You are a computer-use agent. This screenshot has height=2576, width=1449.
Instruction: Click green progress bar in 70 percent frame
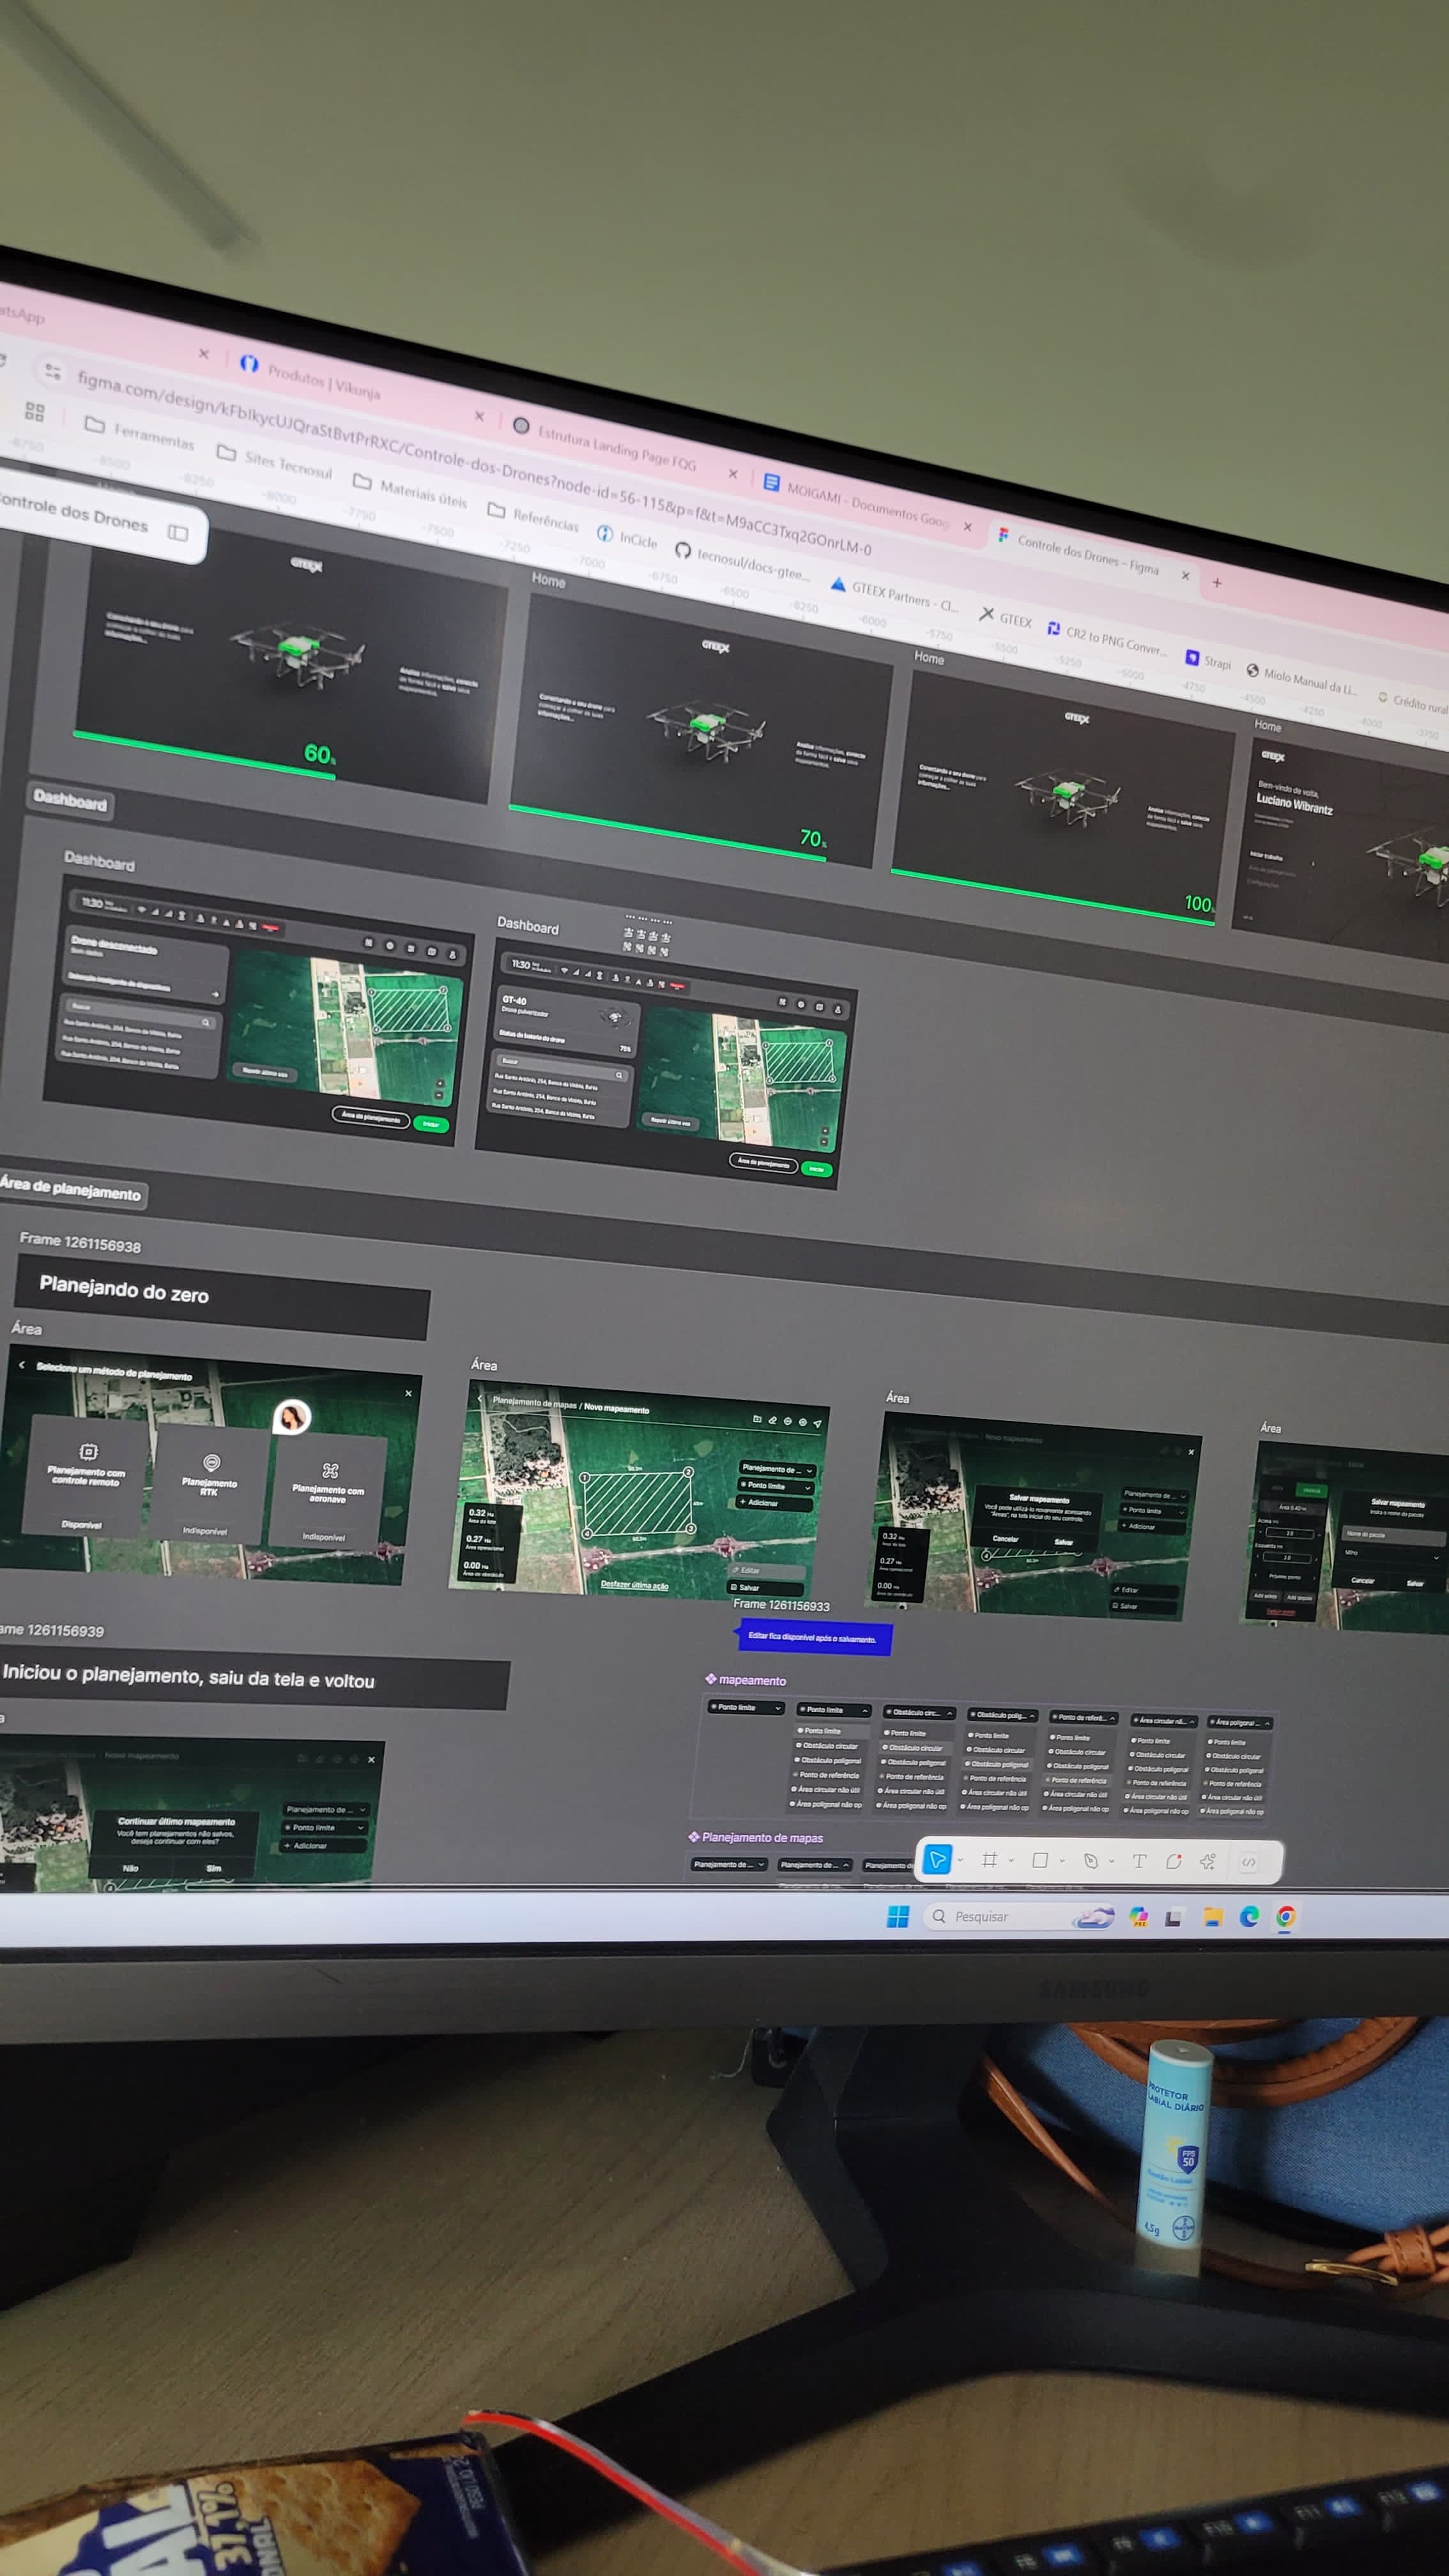pos(668,832)
